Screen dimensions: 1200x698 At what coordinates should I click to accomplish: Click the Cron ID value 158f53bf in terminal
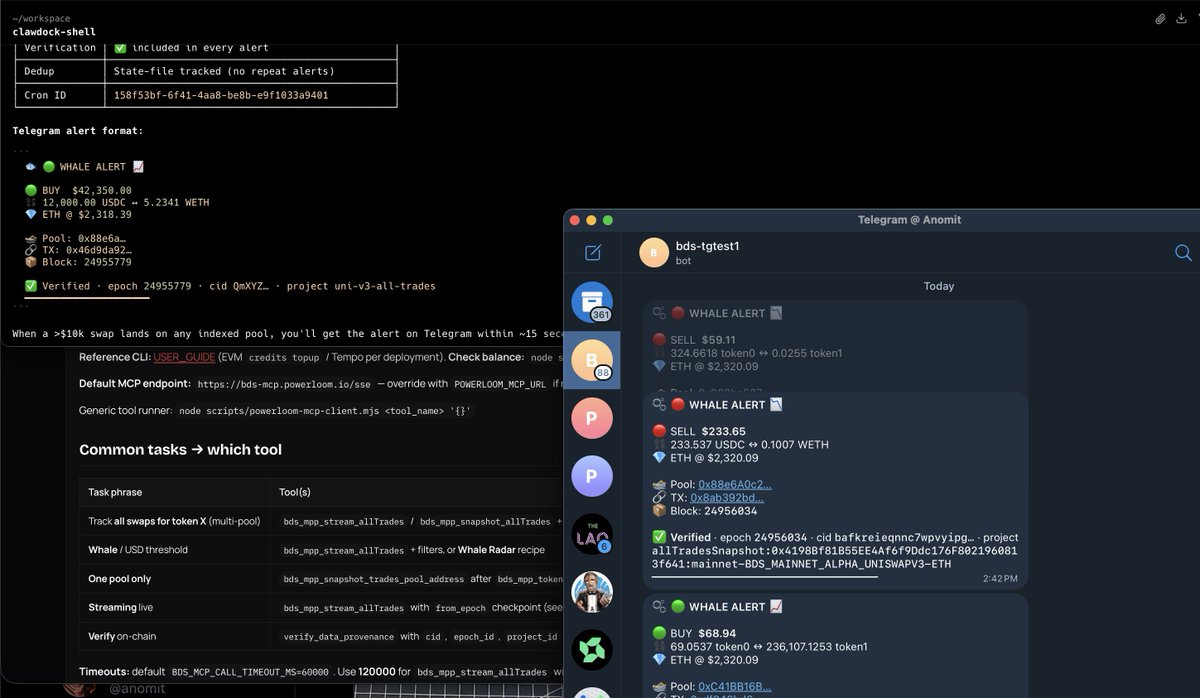(221, 95)
